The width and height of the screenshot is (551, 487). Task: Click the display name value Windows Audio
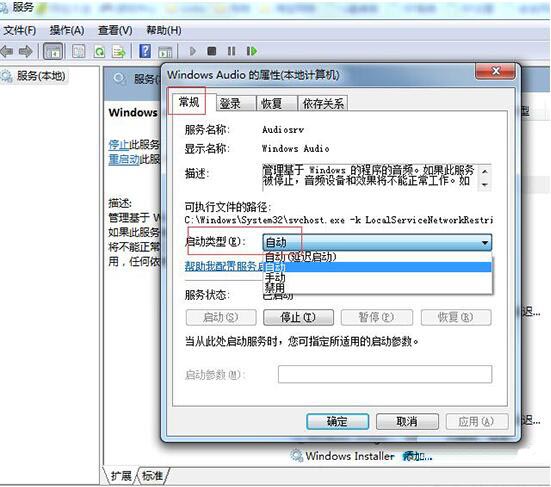296,149
